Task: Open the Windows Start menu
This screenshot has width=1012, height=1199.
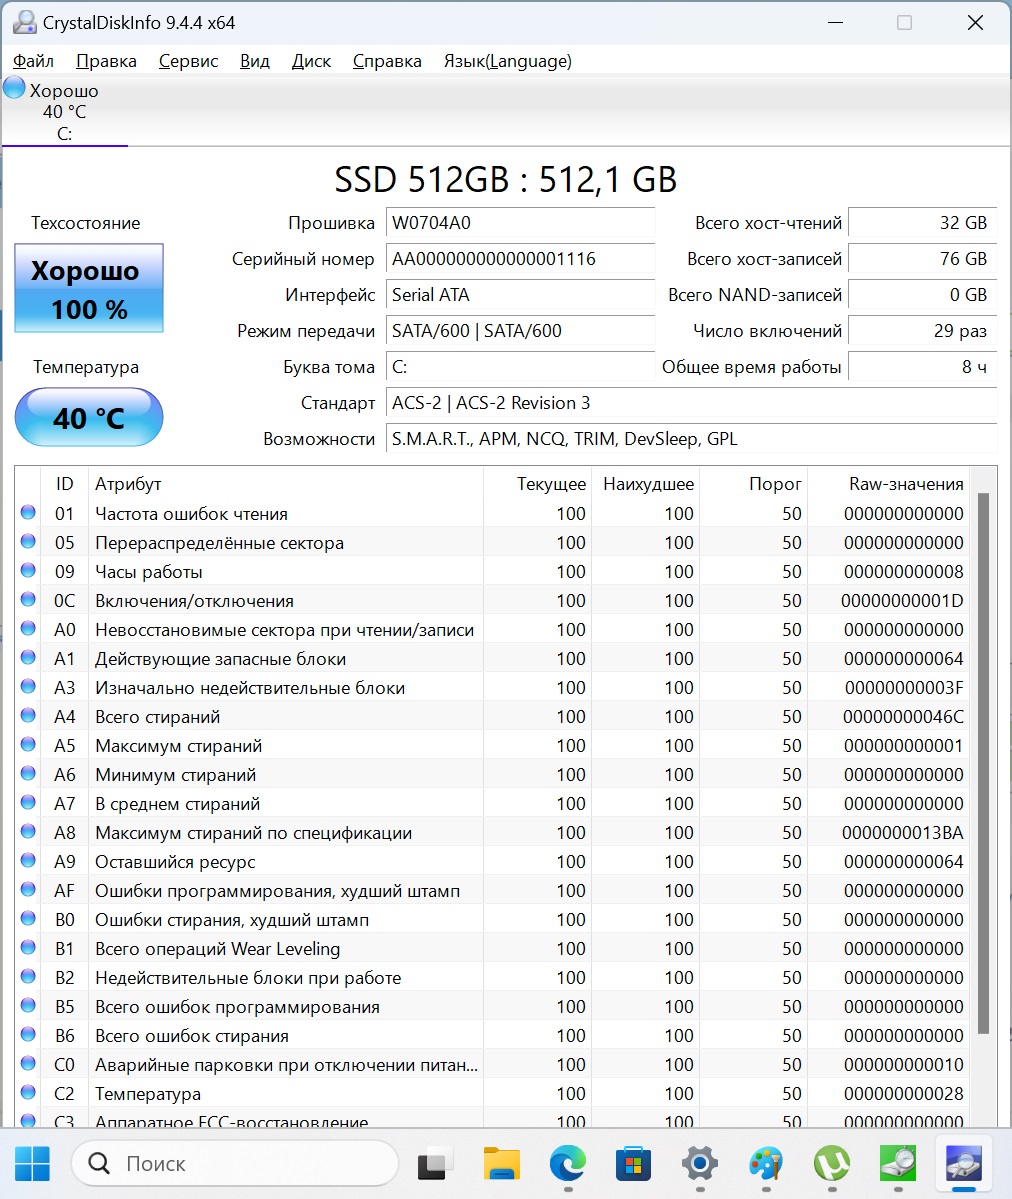Action: [x=32, y=1164]
